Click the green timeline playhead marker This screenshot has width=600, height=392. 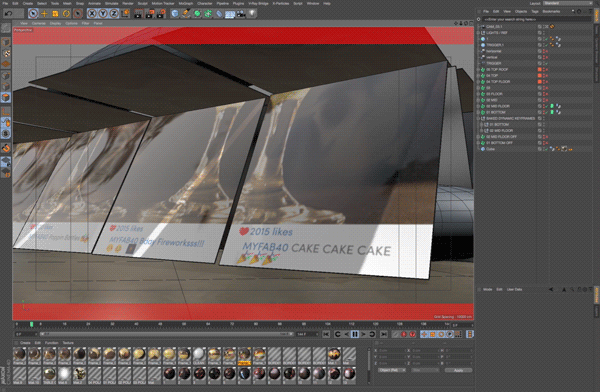31,324
